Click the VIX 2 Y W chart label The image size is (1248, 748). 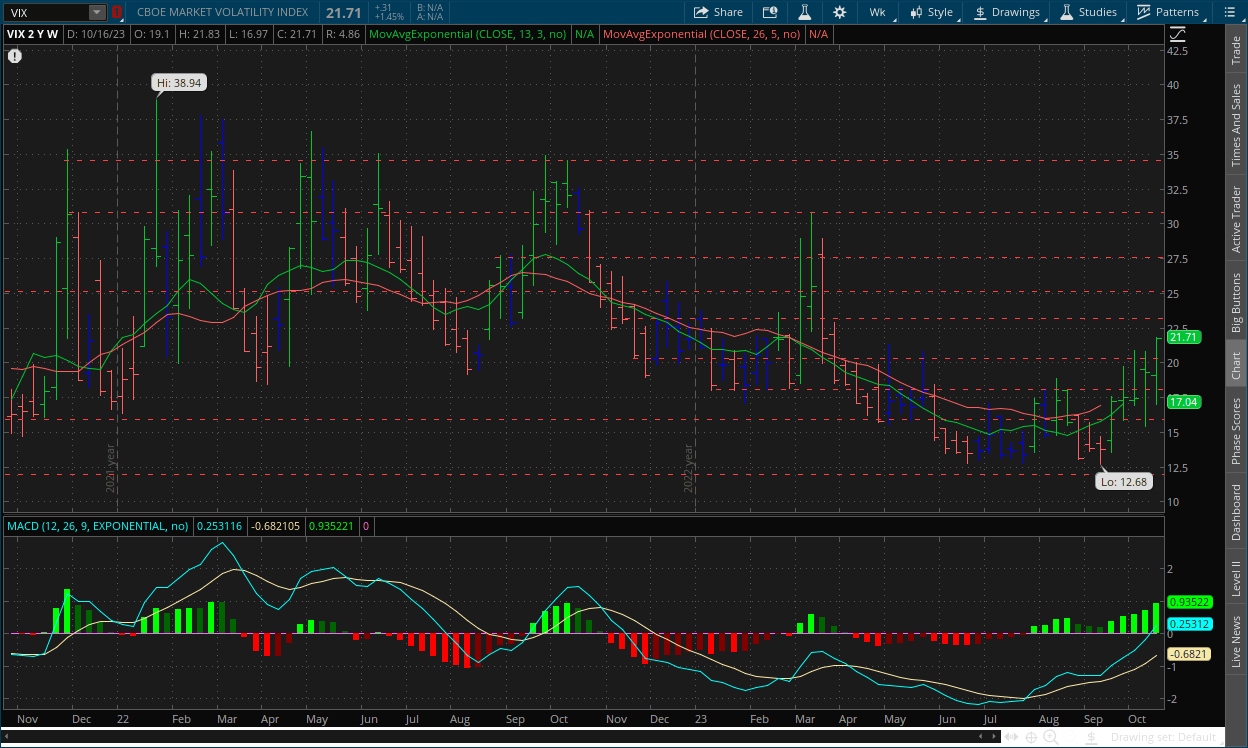point(33,34)
